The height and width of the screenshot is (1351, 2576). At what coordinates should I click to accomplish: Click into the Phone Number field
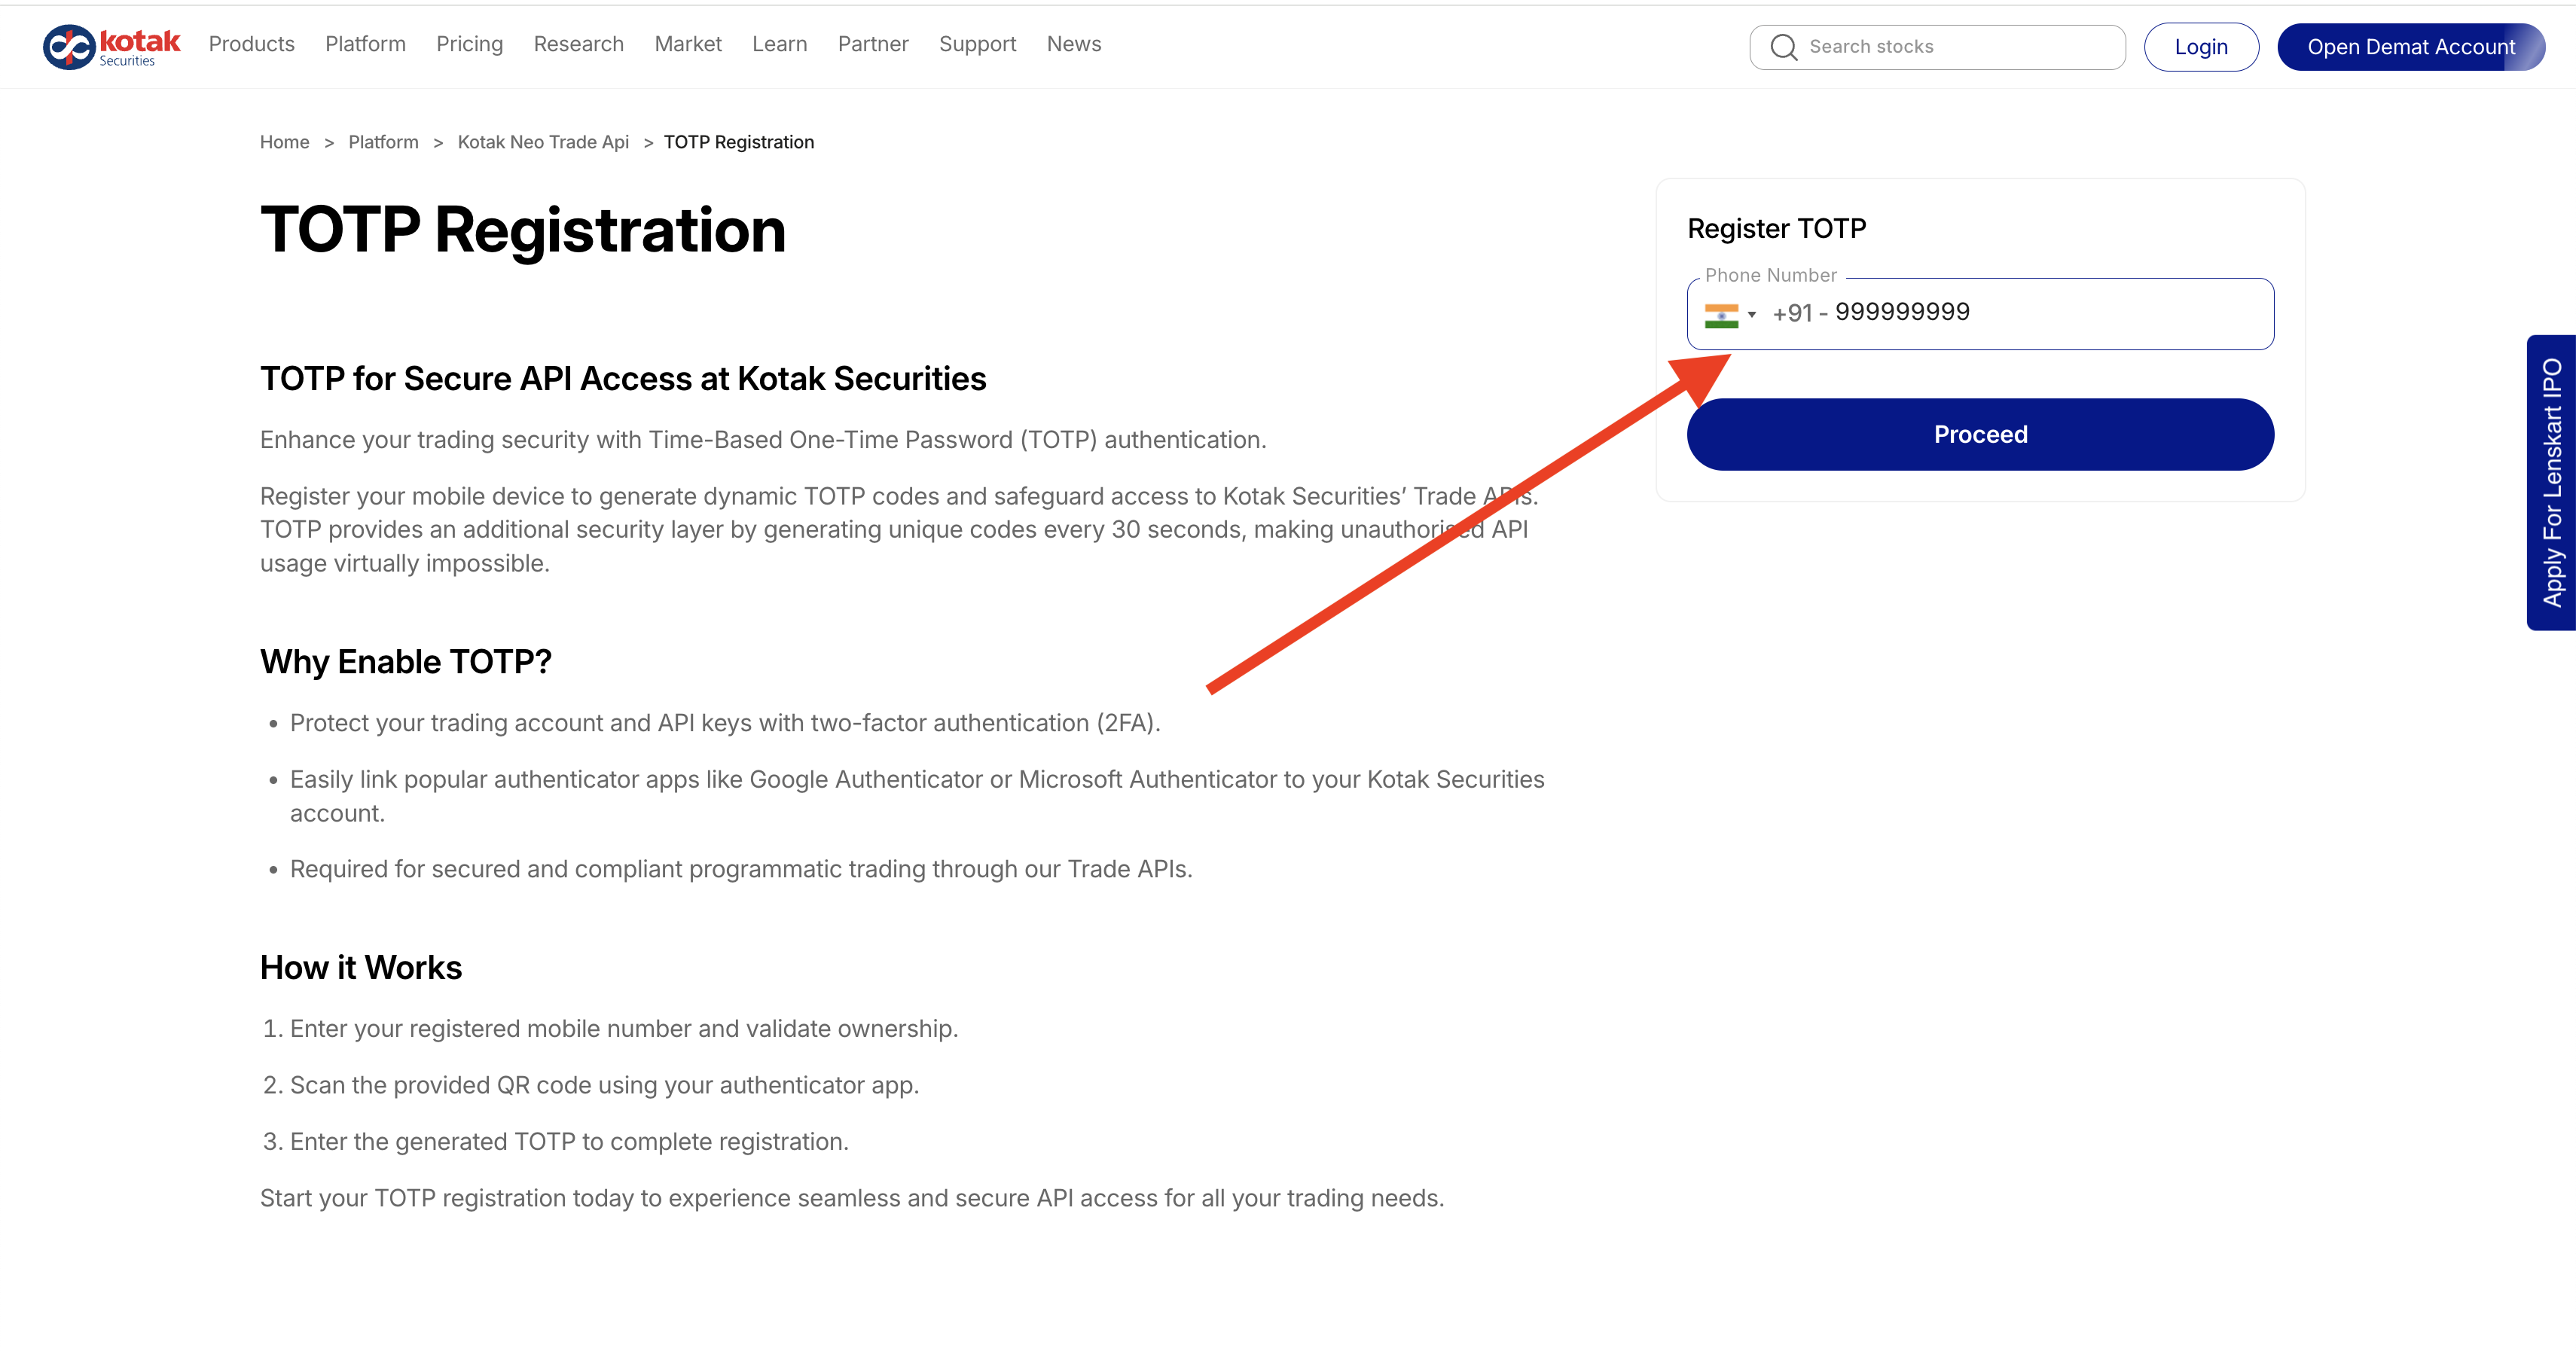(1980, 314)
